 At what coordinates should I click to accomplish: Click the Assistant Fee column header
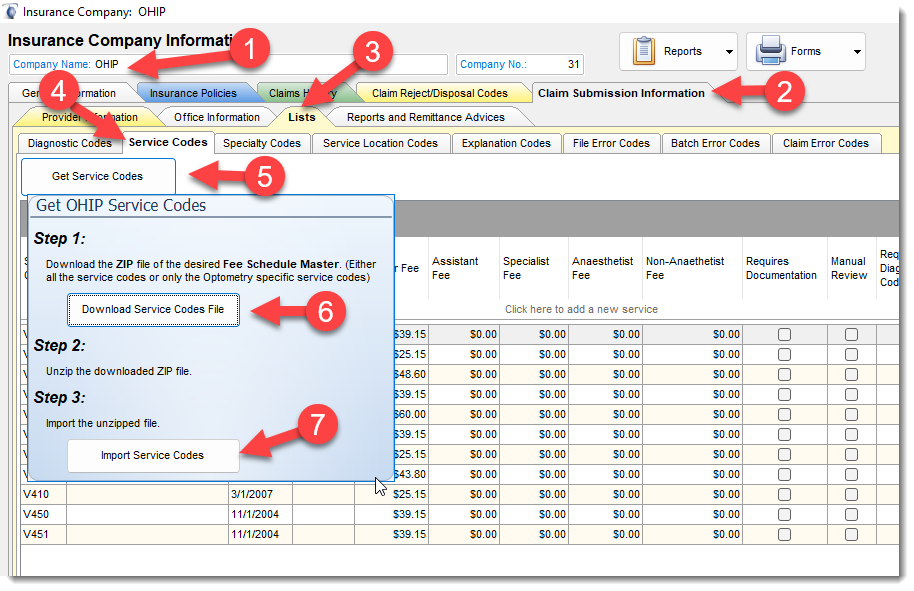[464, 268]
